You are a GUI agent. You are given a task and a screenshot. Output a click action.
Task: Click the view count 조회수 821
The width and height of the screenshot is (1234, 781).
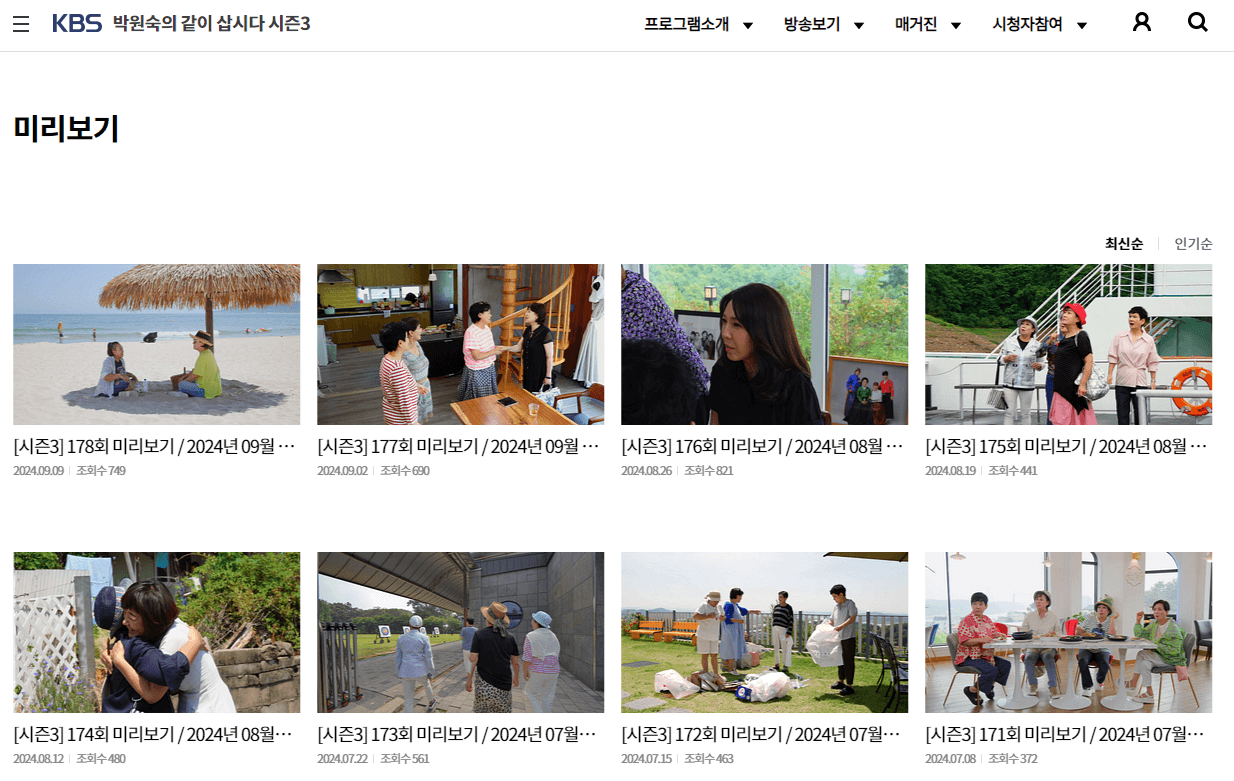coord(709,471)
